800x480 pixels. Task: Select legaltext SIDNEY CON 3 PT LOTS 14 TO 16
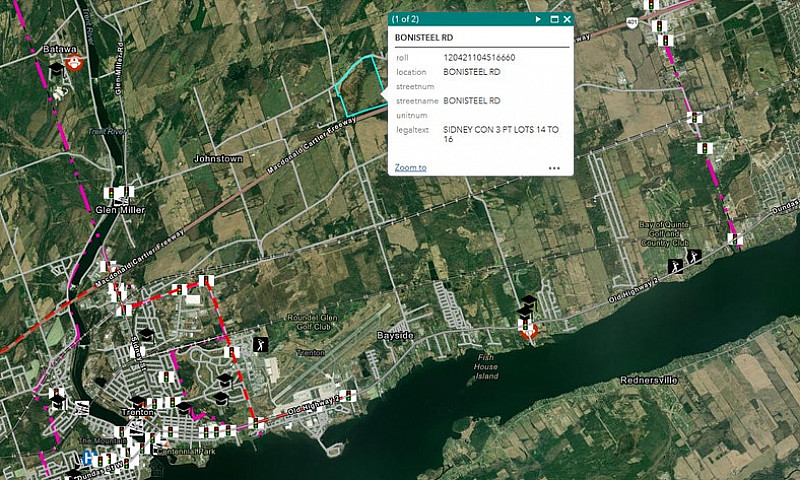(501, 134)
